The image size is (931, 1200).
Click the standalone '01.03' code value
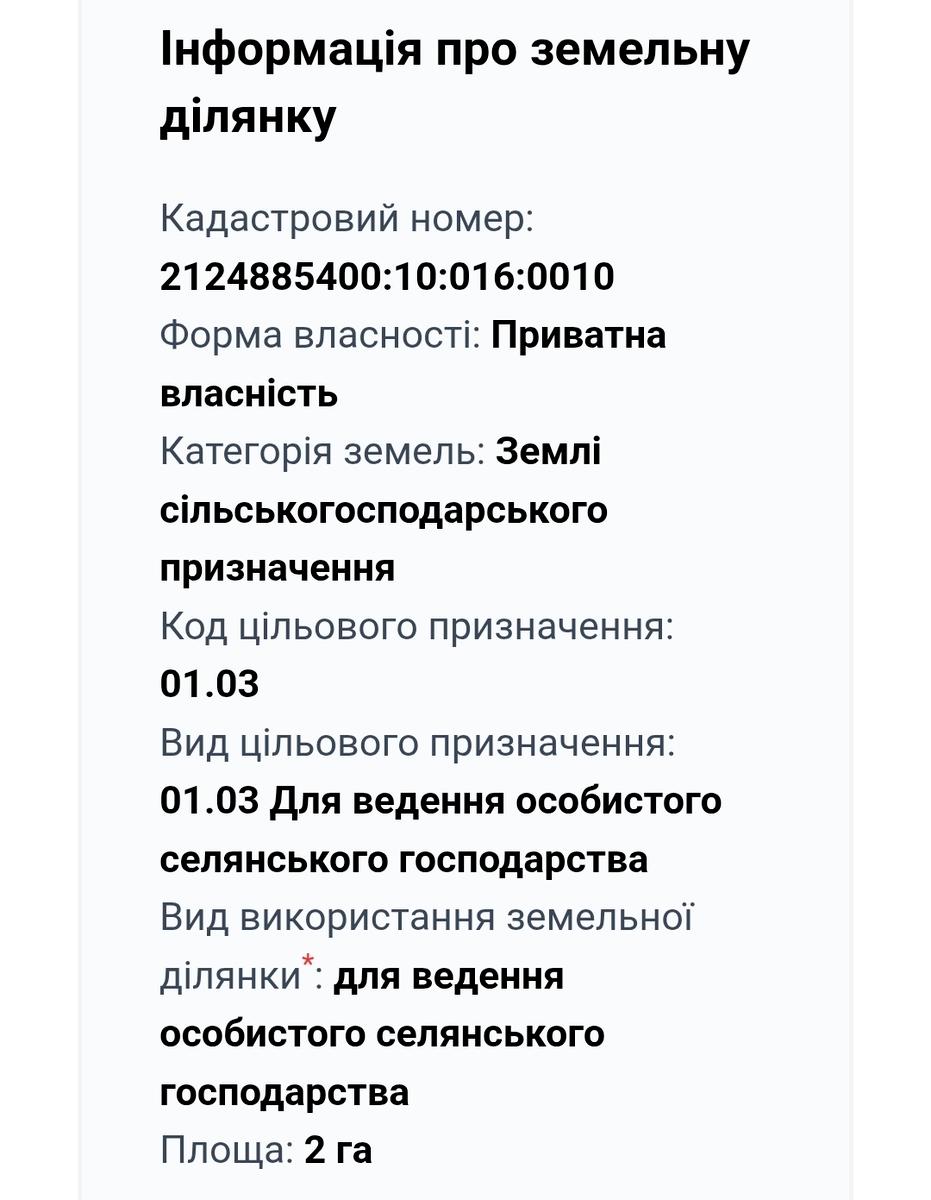coord(209,685)
